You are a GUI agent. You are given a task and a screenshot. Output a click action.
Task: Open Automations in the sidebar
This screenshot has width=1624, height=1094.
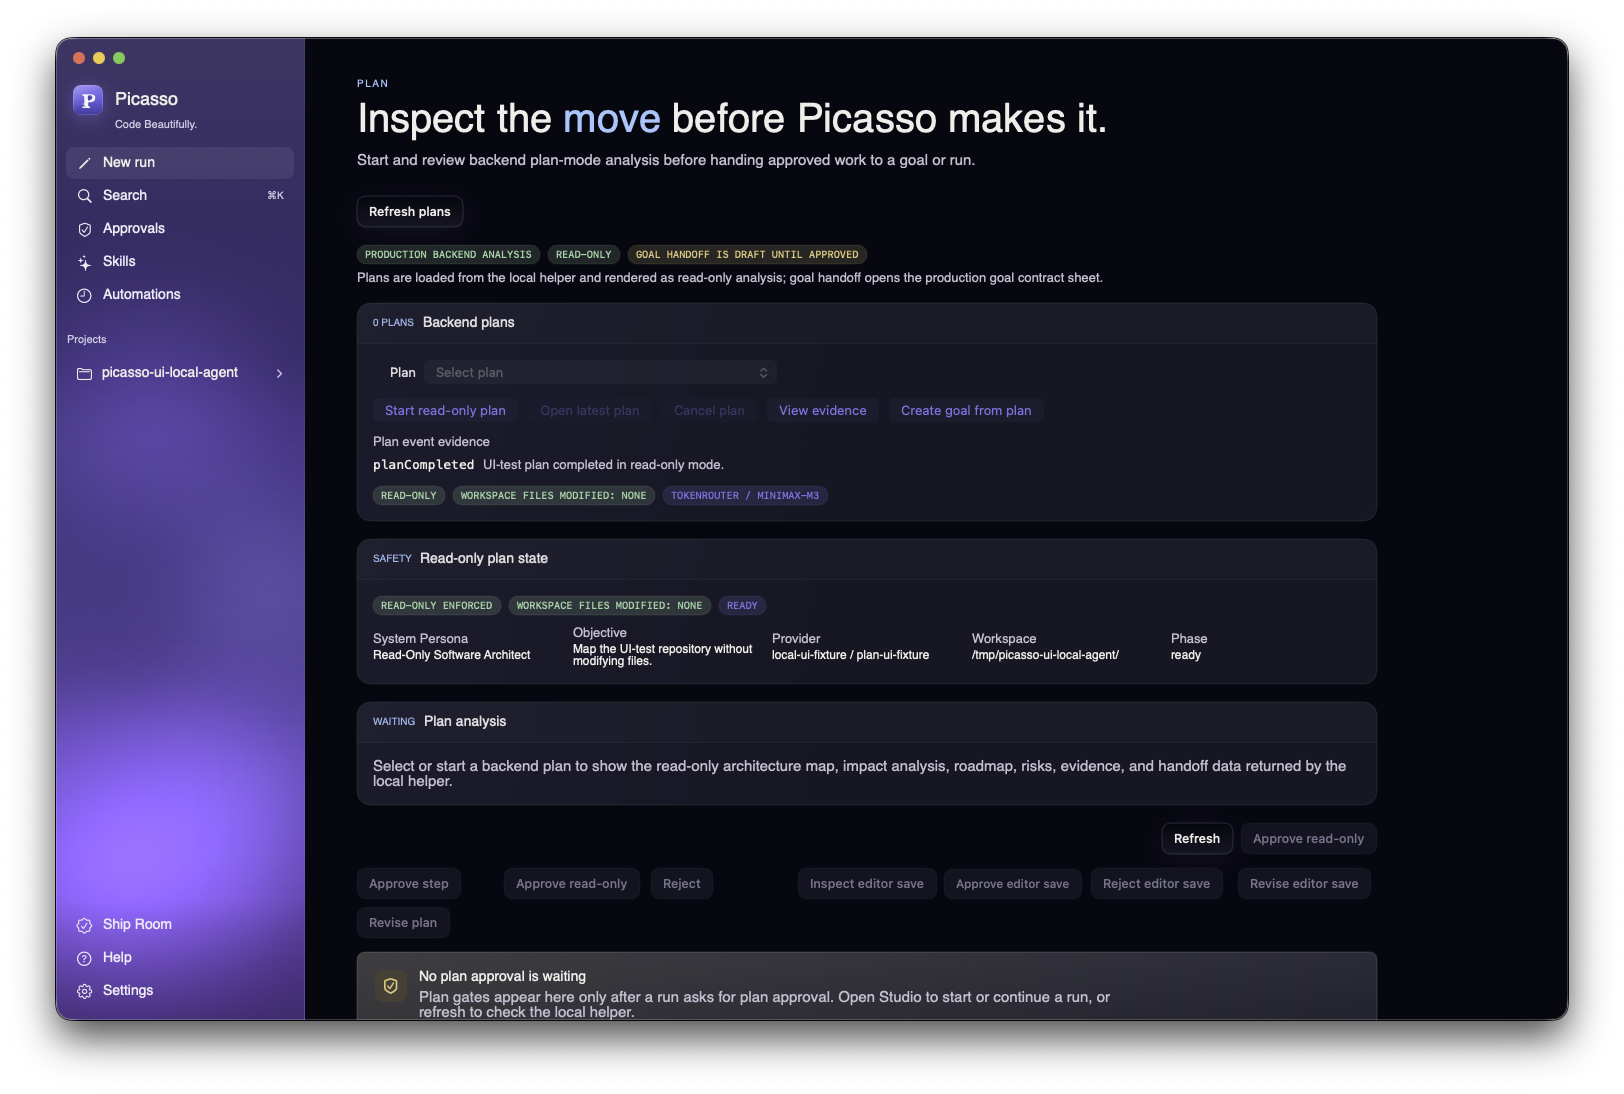click(x=180, y=294)
